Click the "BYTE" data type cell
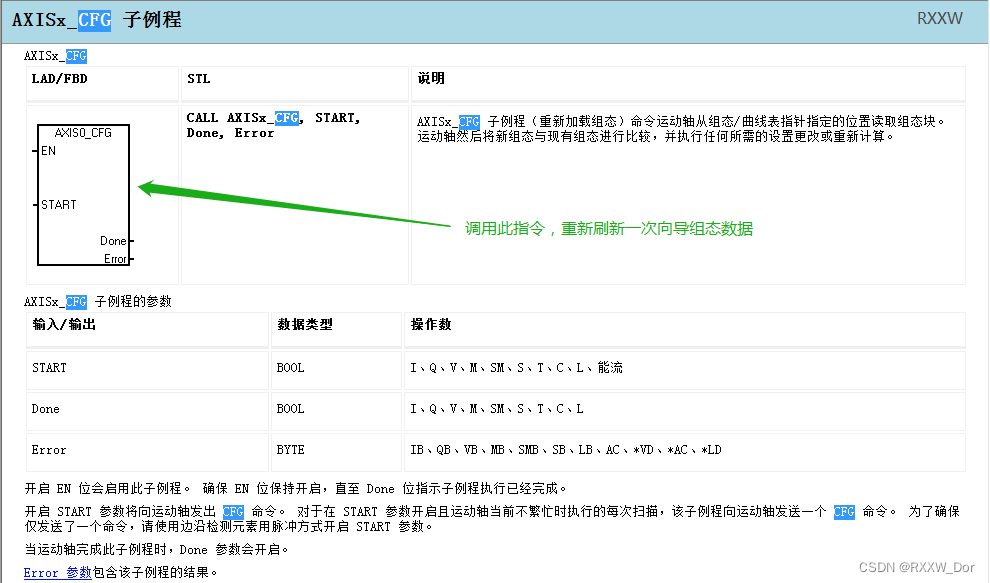Screen dimensions: 990x583 [x=290, y=450]
